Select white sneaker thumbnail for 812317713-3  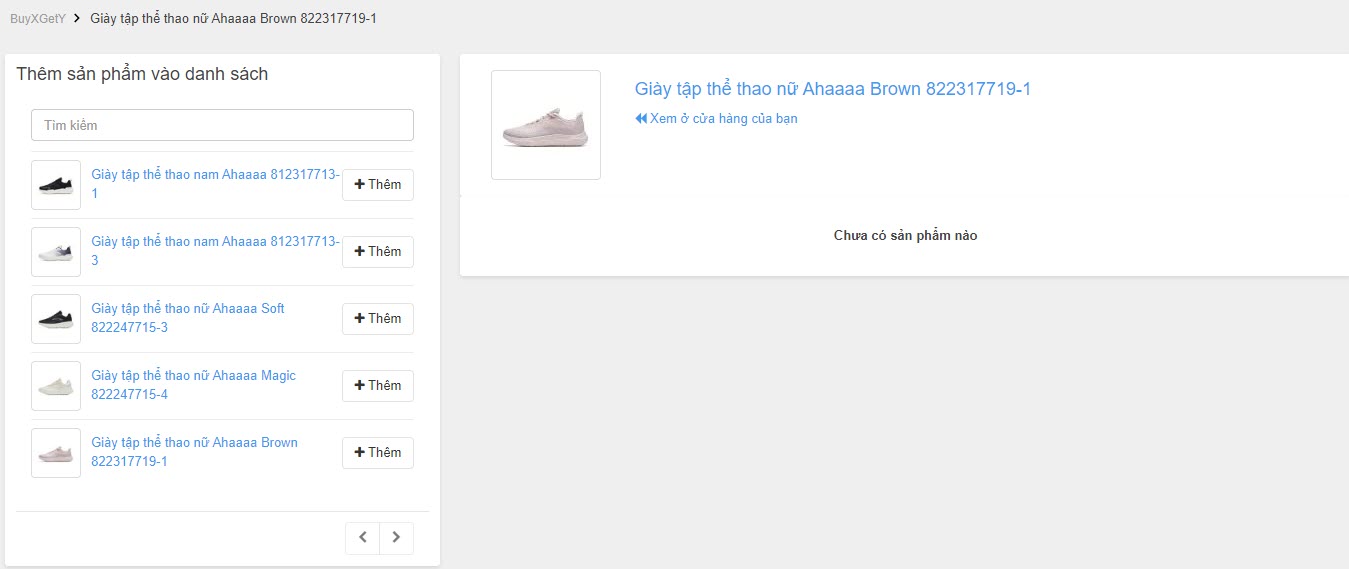(56, 252)
